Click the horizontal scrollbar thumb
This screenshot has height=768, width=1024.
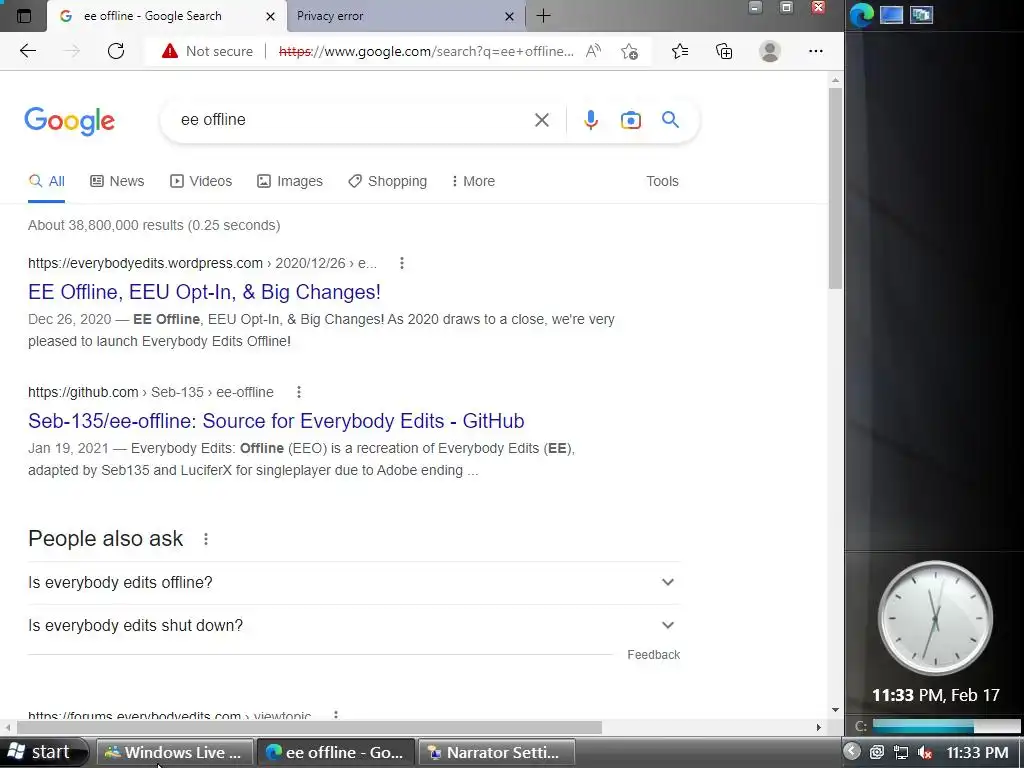coord(309,727)
